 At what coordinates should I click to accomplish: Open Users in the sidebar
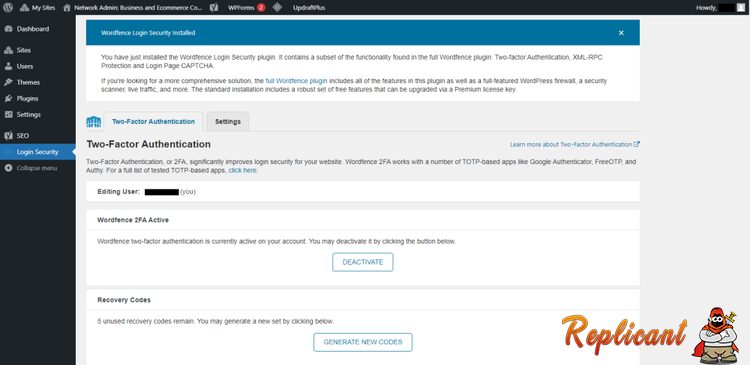click(x=38, y=66)
